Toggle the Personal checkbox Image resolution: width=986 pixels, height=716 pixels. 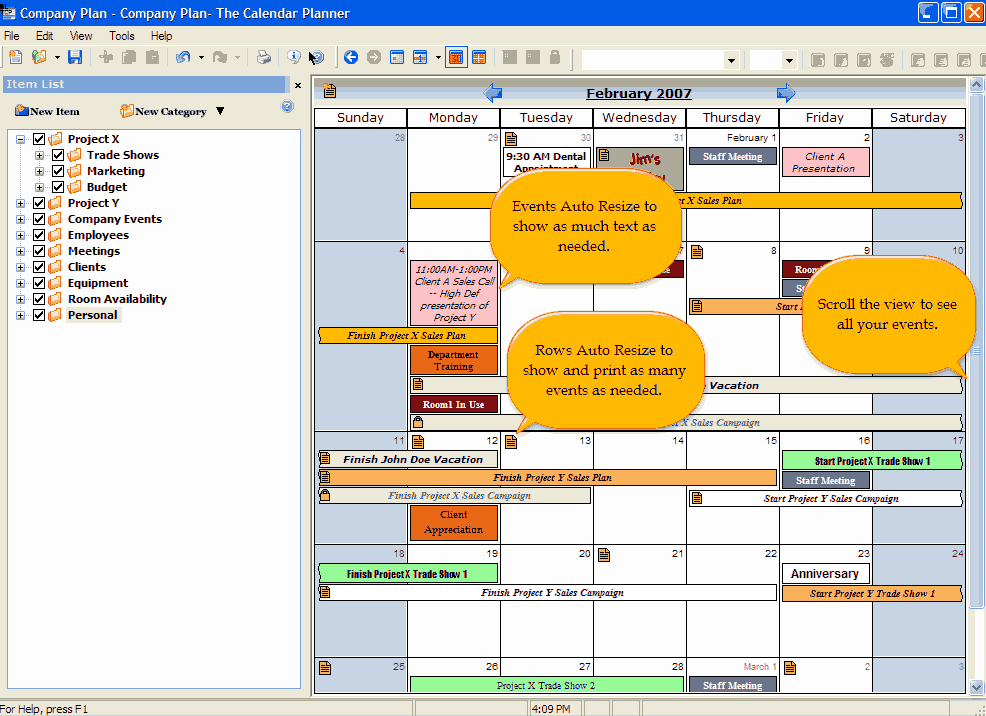(39, 315)
